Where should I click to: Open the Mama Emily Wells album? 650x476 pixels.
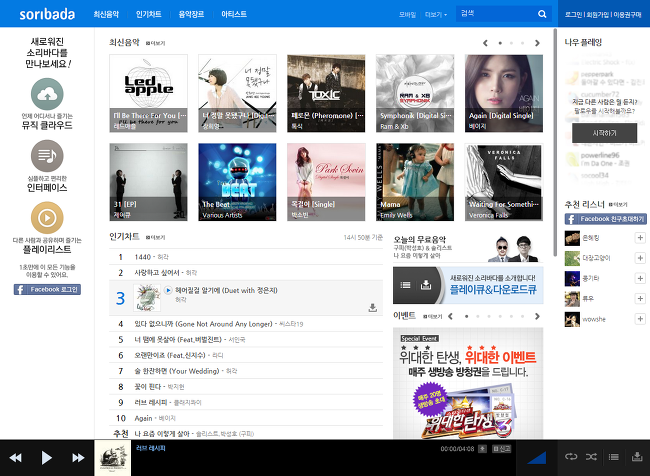pyautogui.click(x=415, y=182)
